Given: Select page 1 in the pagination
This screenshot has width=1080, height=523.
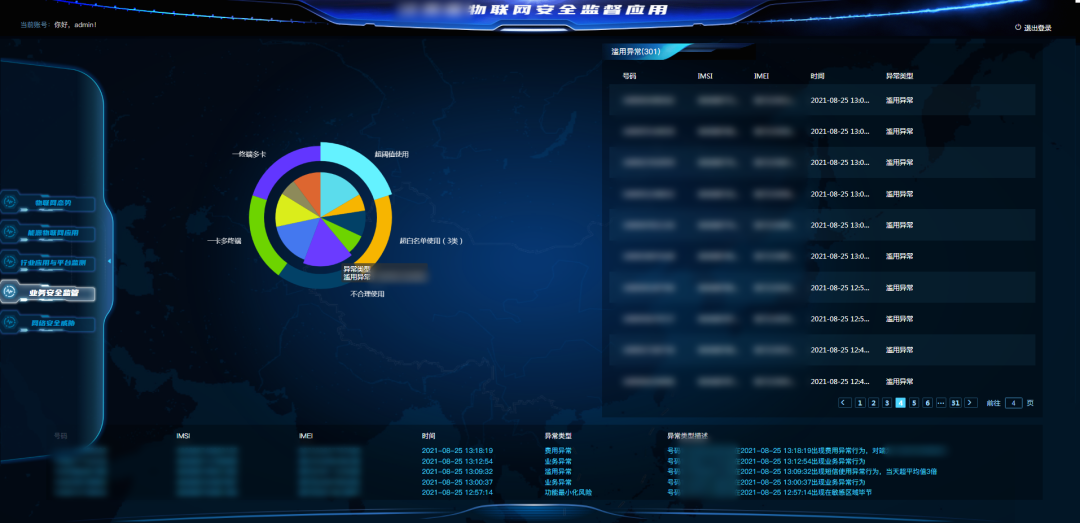Looking at the screenshot, I should click(x=860, y=403).
